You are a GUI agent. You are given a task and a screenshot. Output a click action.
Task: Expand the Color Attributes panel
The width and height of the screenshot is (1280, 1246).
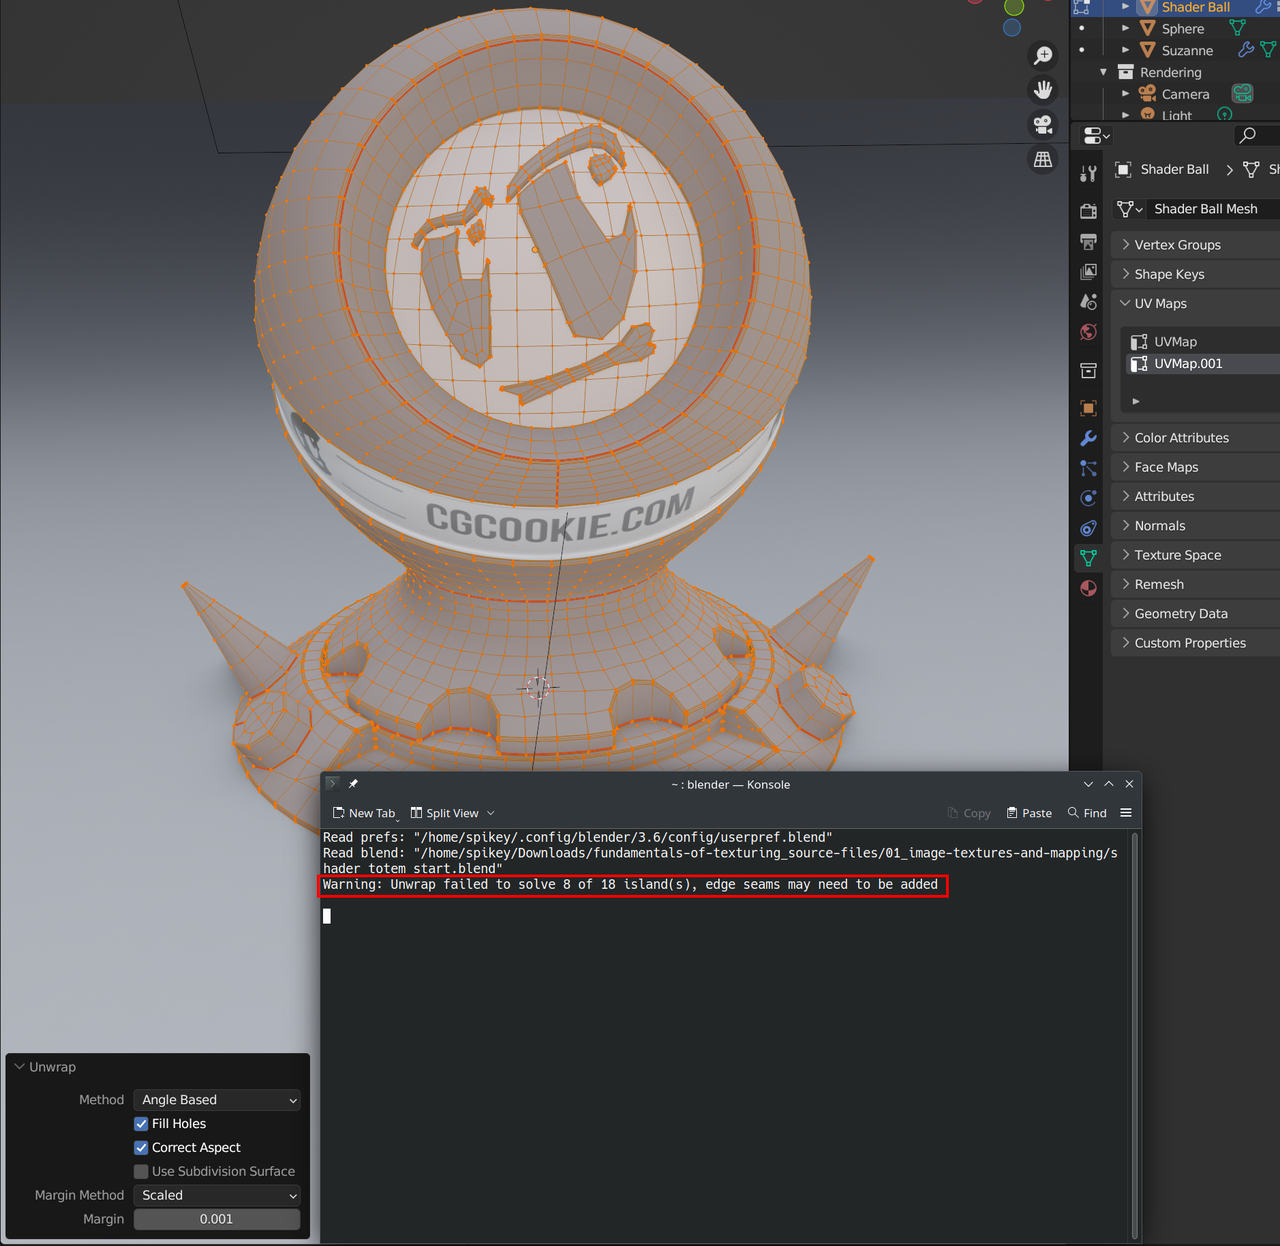pos(1126,438)
